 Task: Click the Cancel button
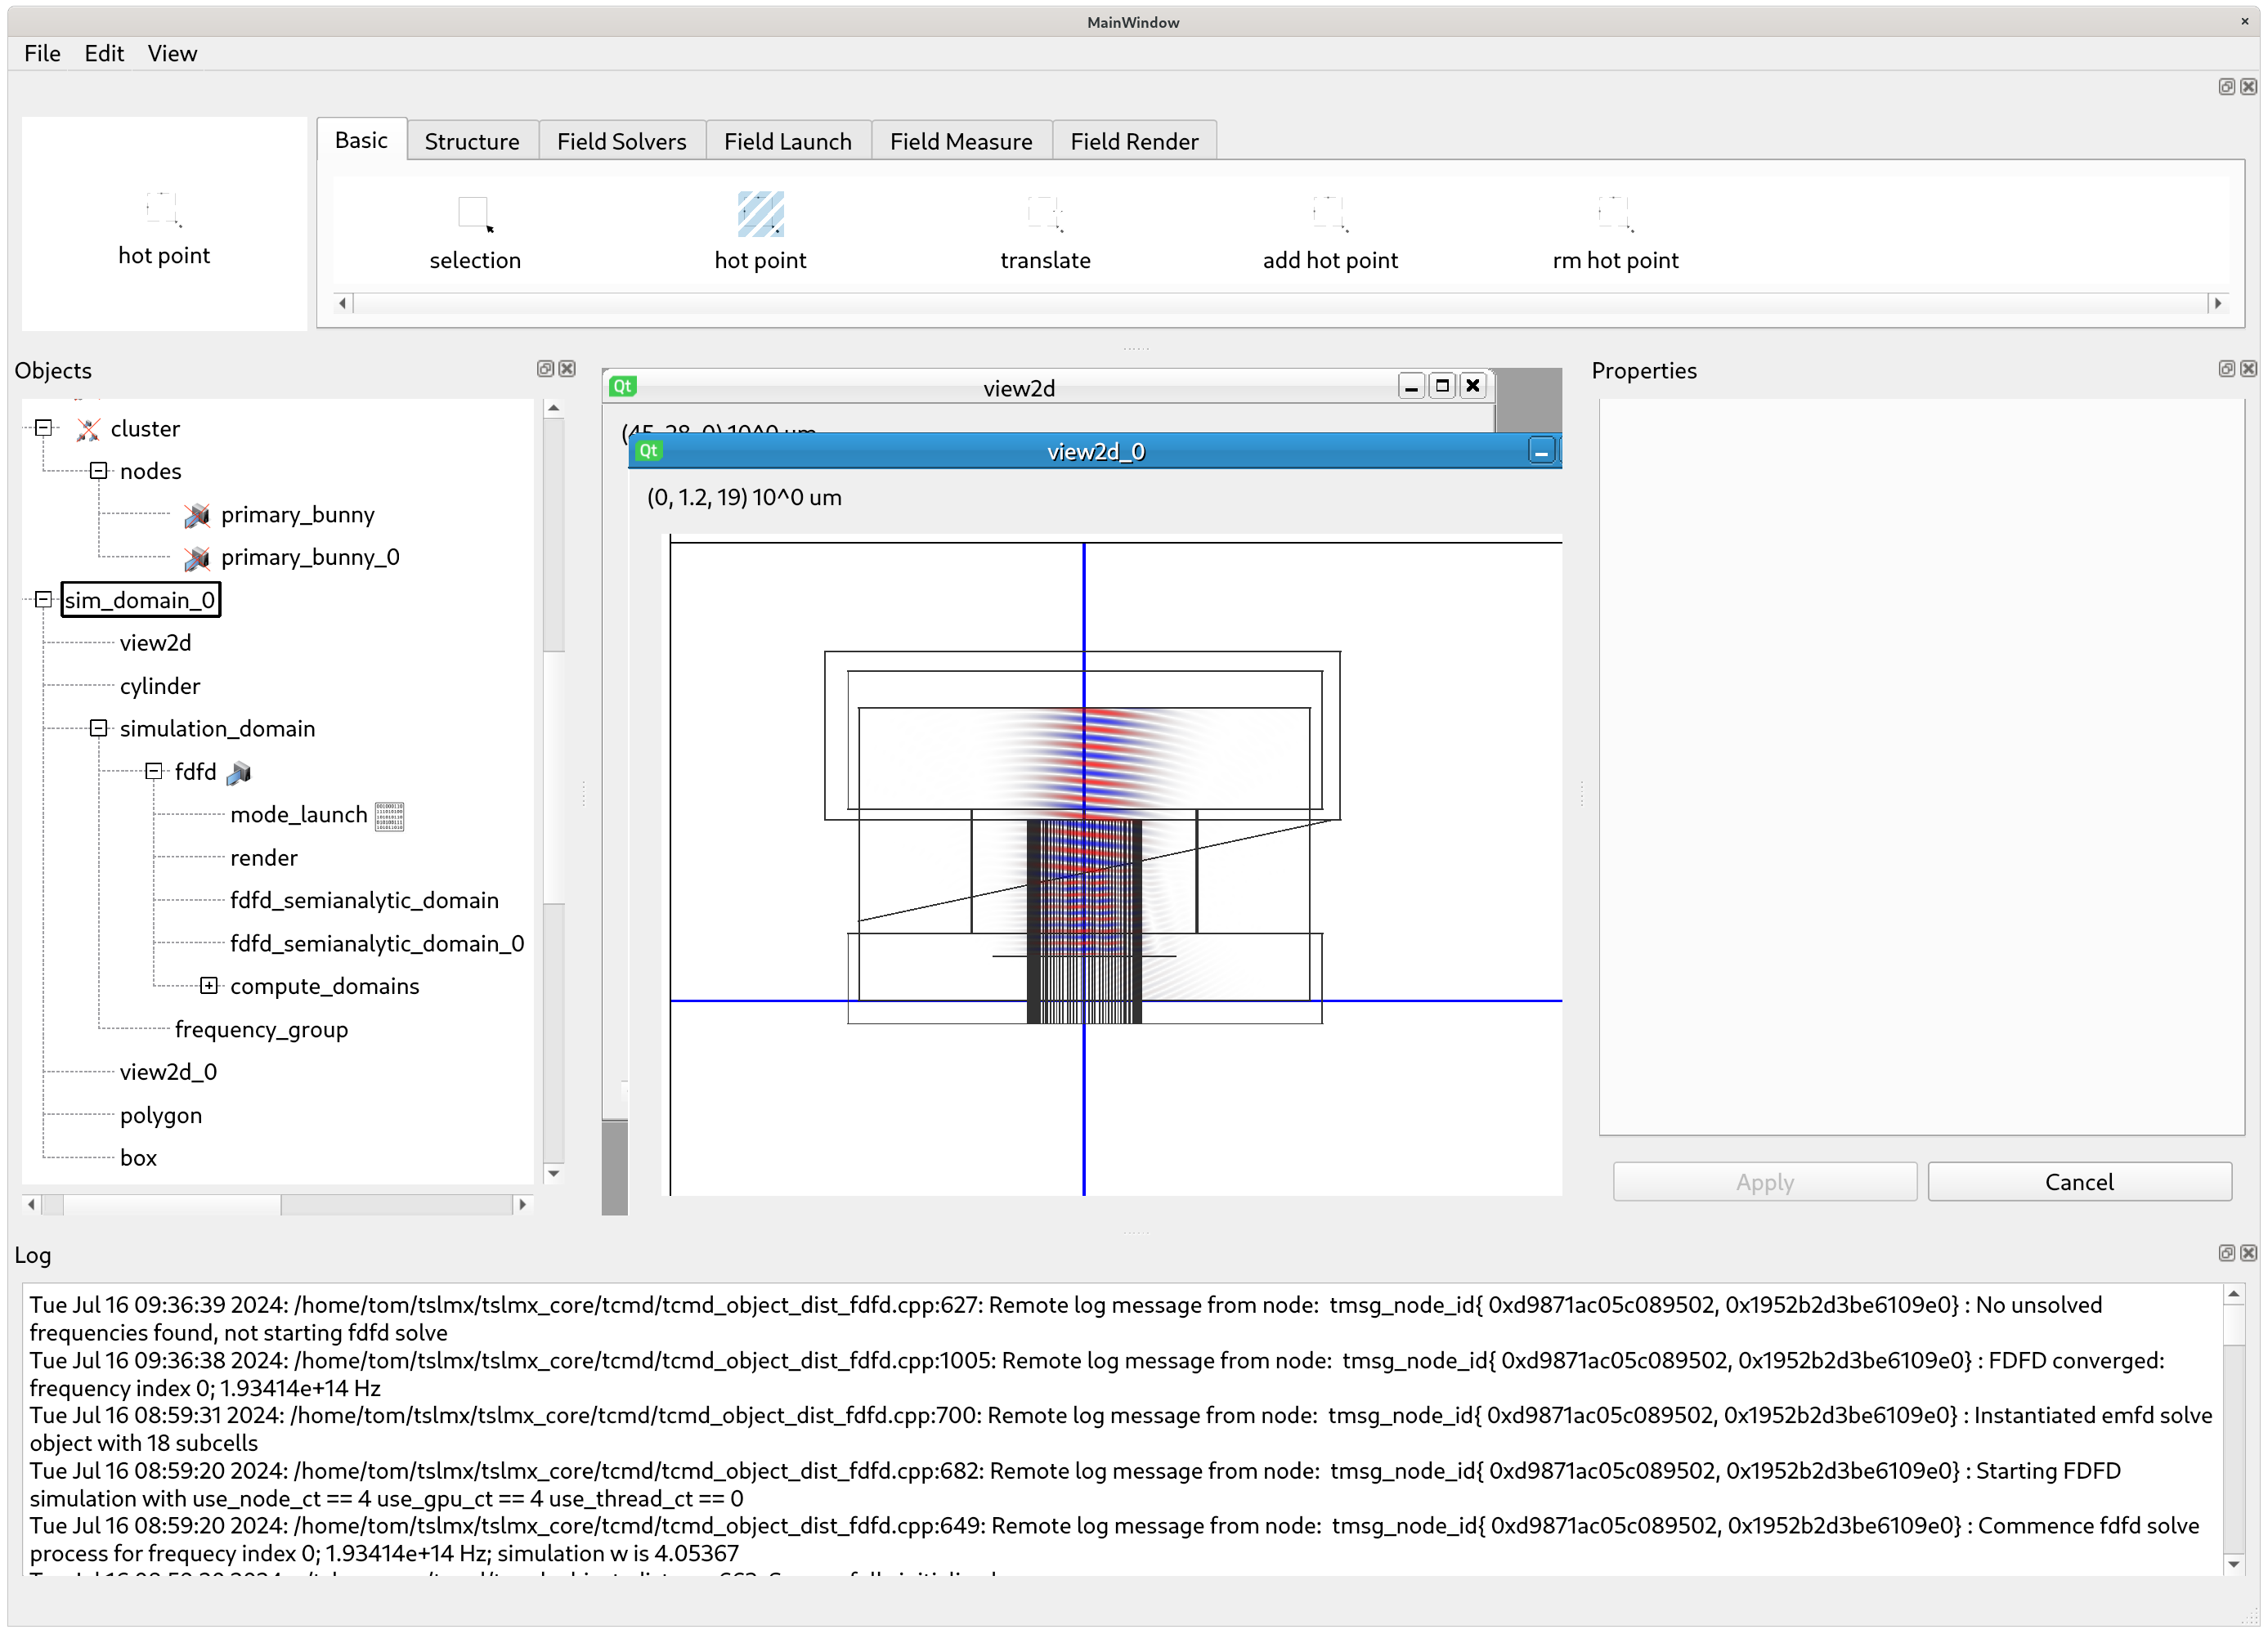tap(2078, 1182)
